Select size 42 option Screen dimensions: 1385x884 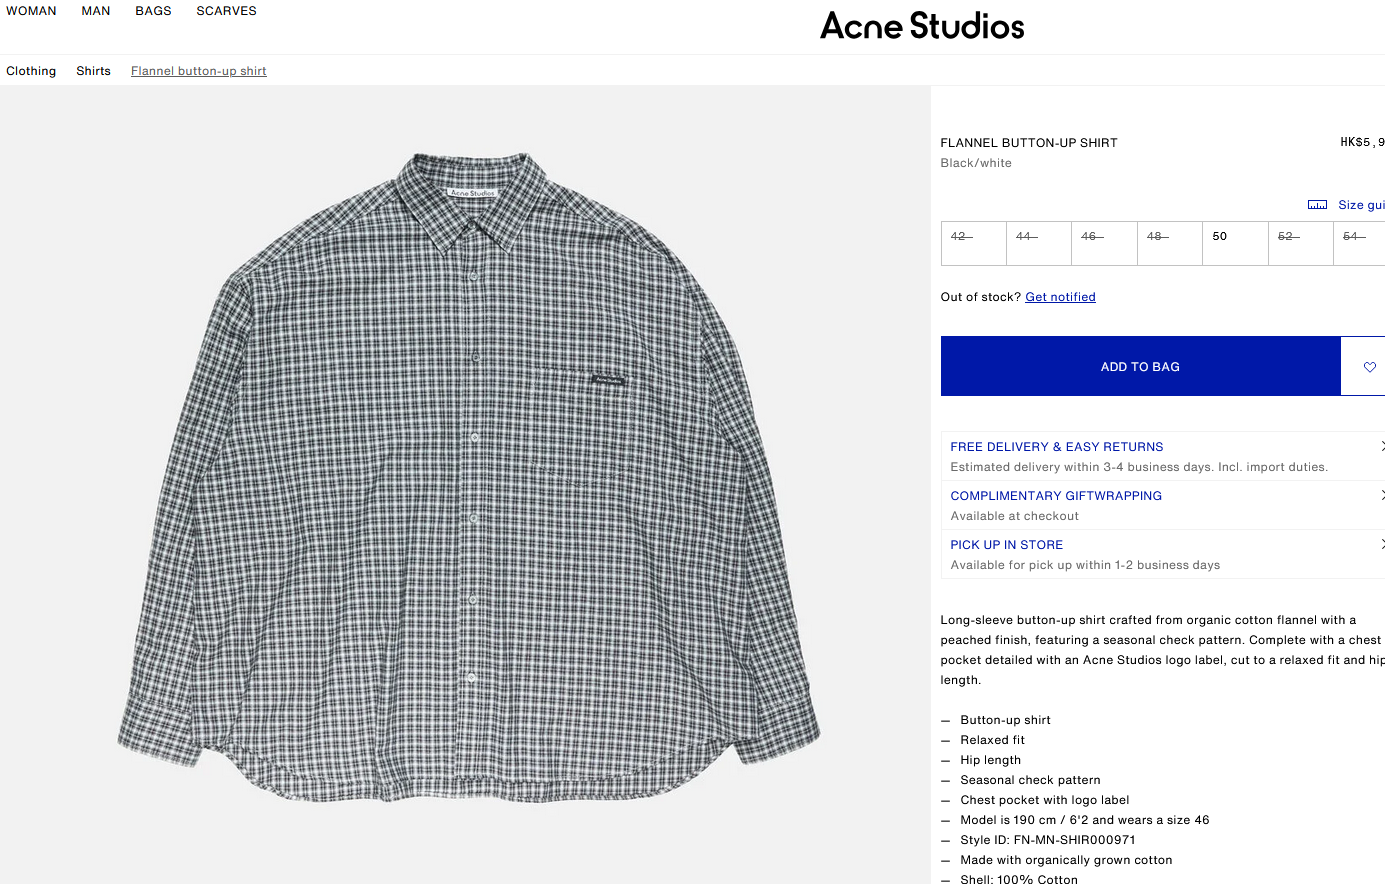(x=973, y=243)
